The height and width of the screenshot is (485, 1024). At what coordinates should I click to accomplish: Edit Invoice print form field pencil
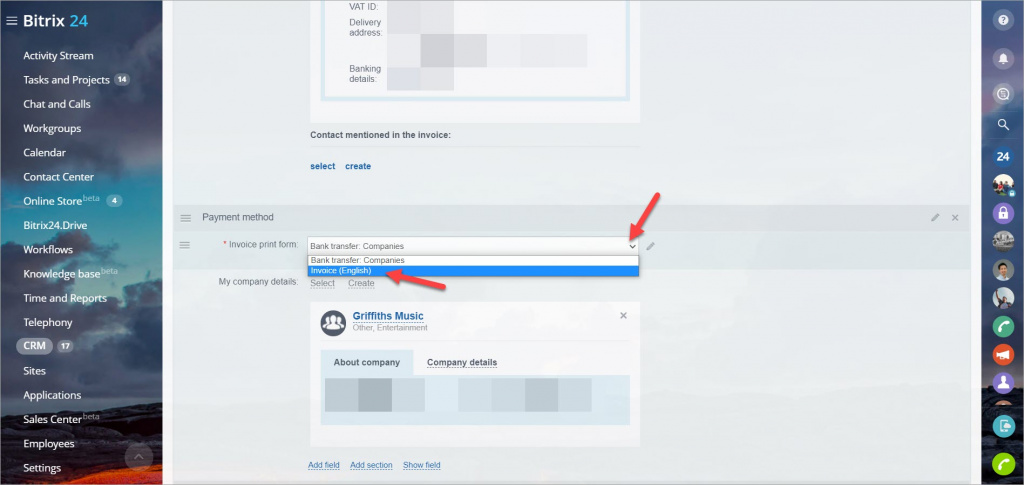(x=650, y=246)
